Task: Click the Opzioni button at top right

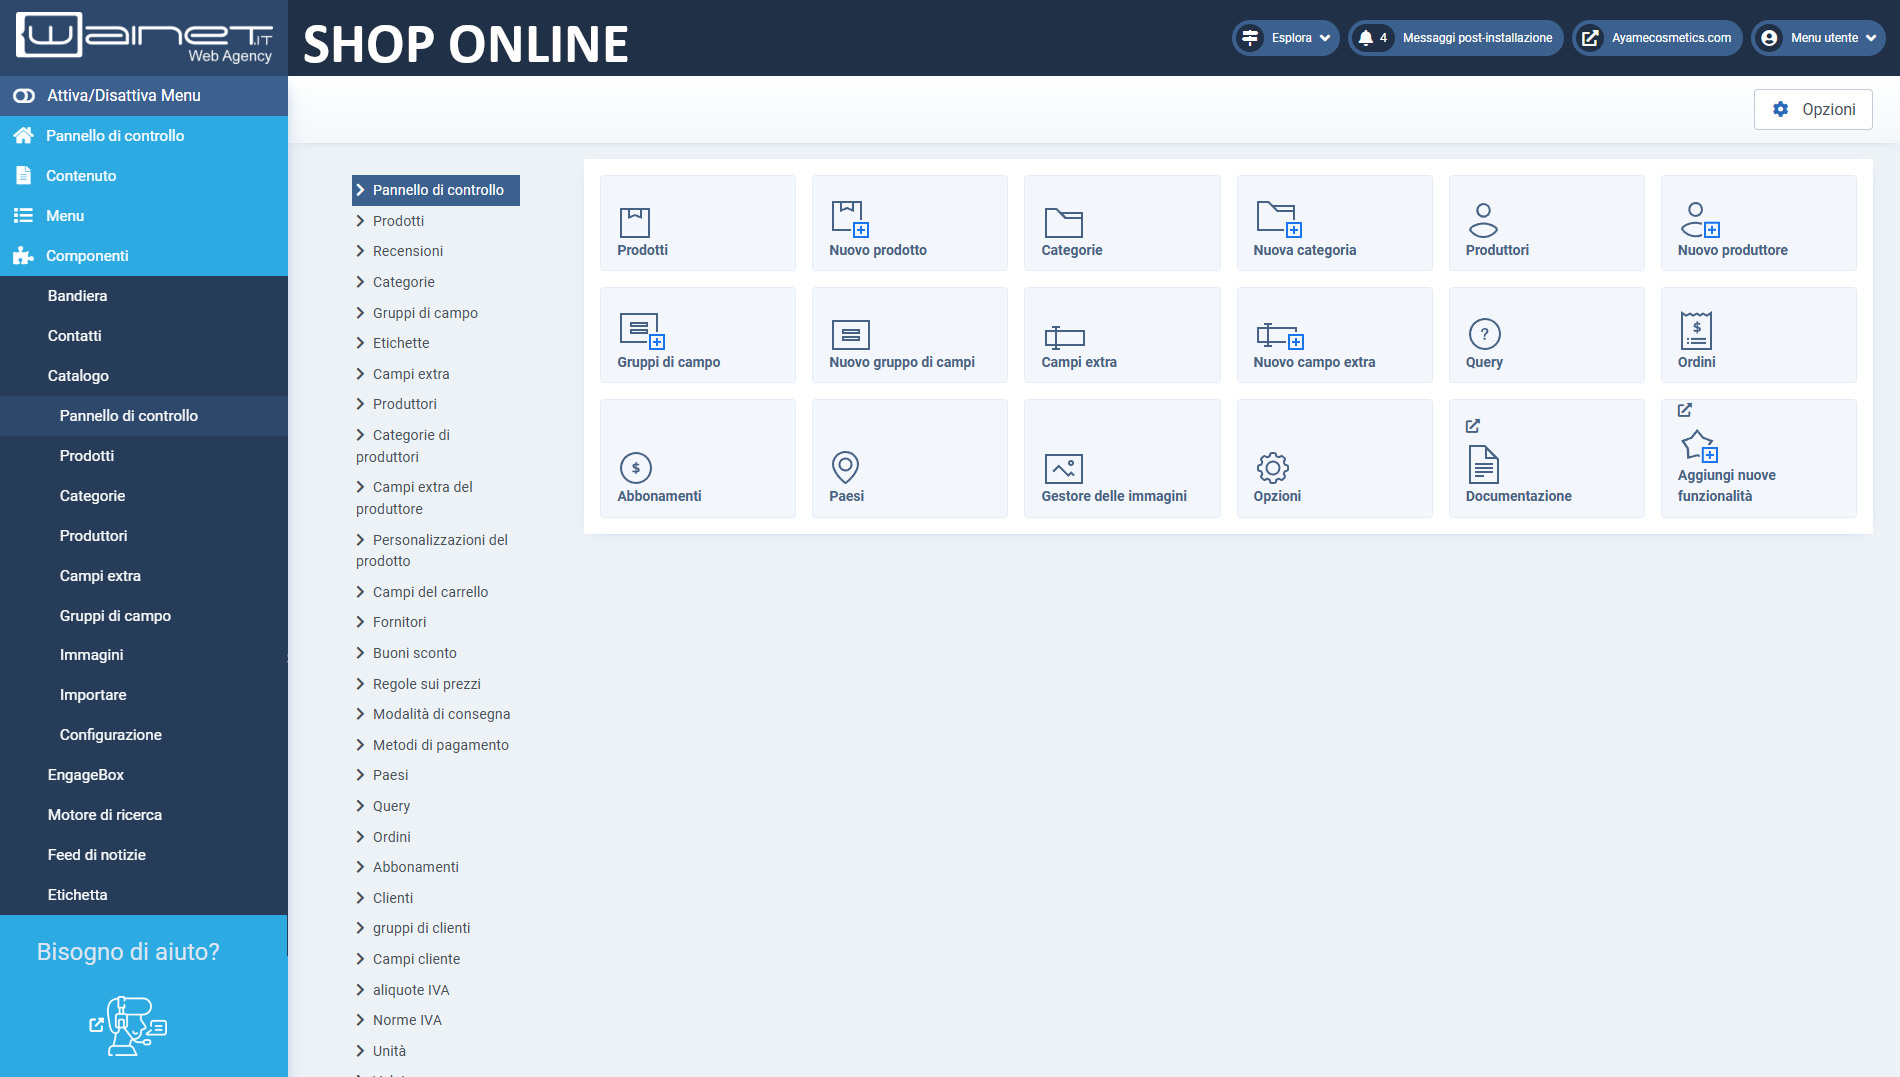Action: point(1813,110)
